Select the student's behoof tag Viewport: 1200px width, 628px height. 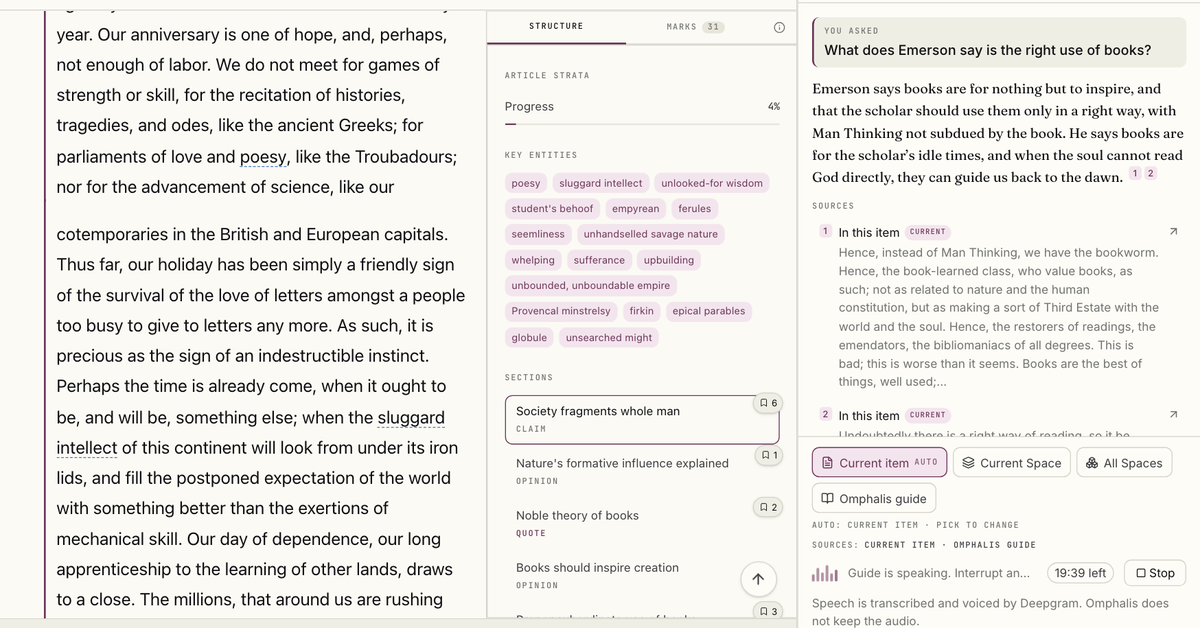[552, 209]
